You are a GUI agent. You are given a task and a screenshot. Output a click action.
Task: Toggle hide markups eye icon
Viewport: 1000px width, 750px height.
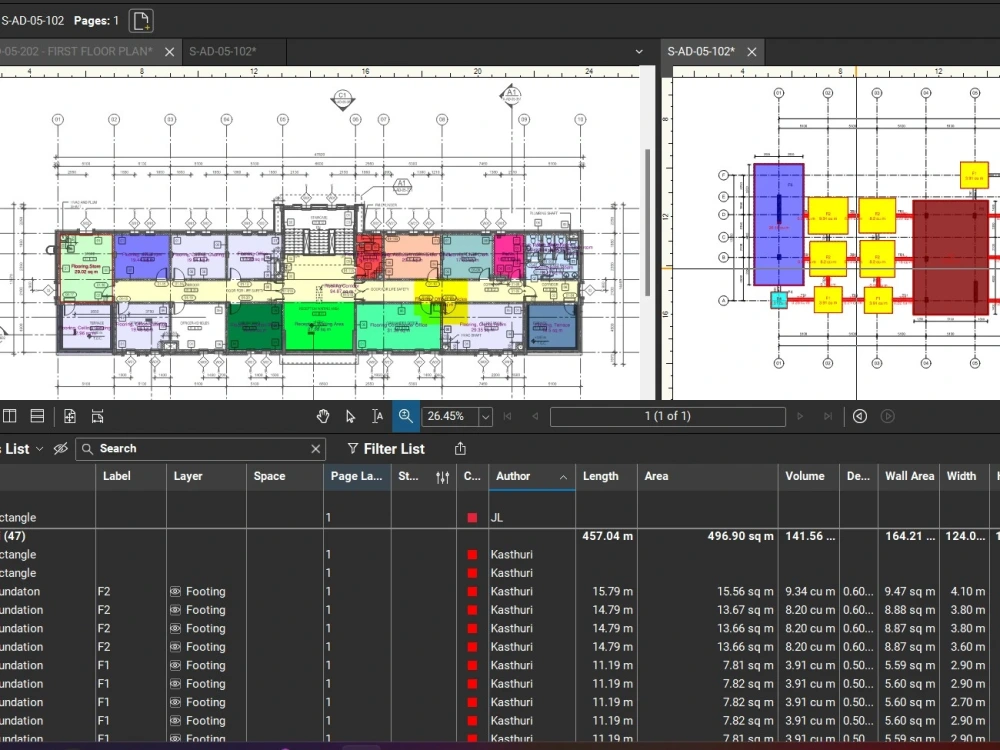coord(61,449)
